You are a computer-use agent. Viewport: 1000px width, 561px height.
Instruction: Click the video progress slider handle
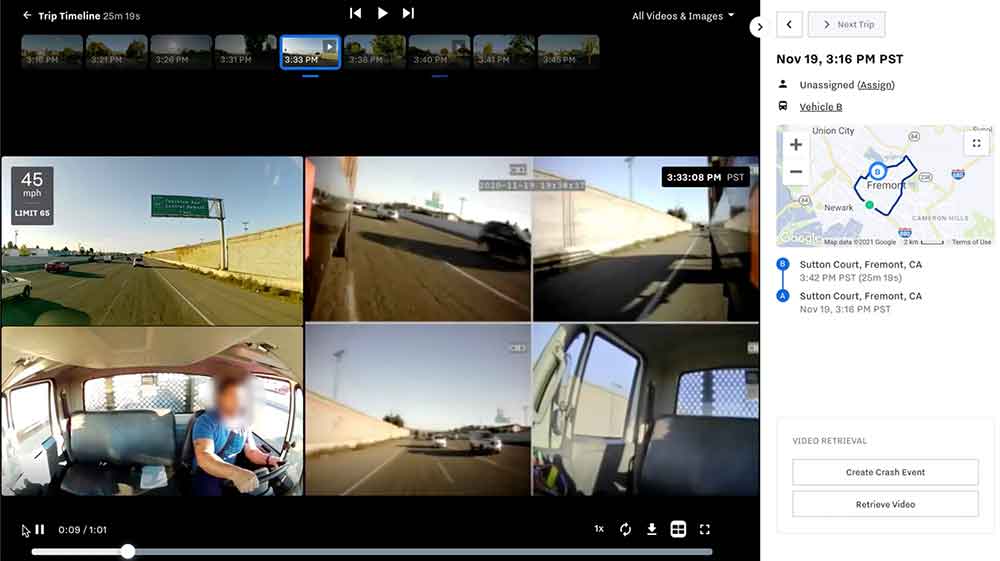point(128,551)
